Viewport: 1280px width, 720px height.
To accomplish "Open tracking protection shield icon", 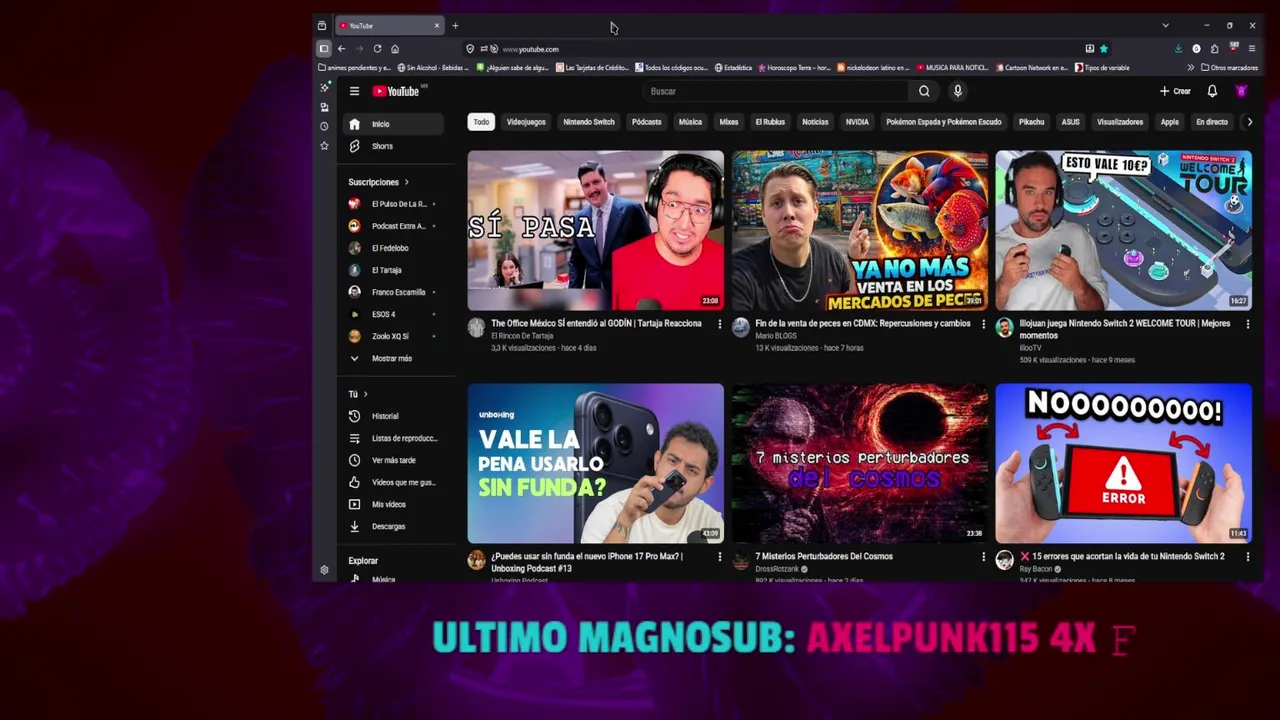I will coord(470,48).
